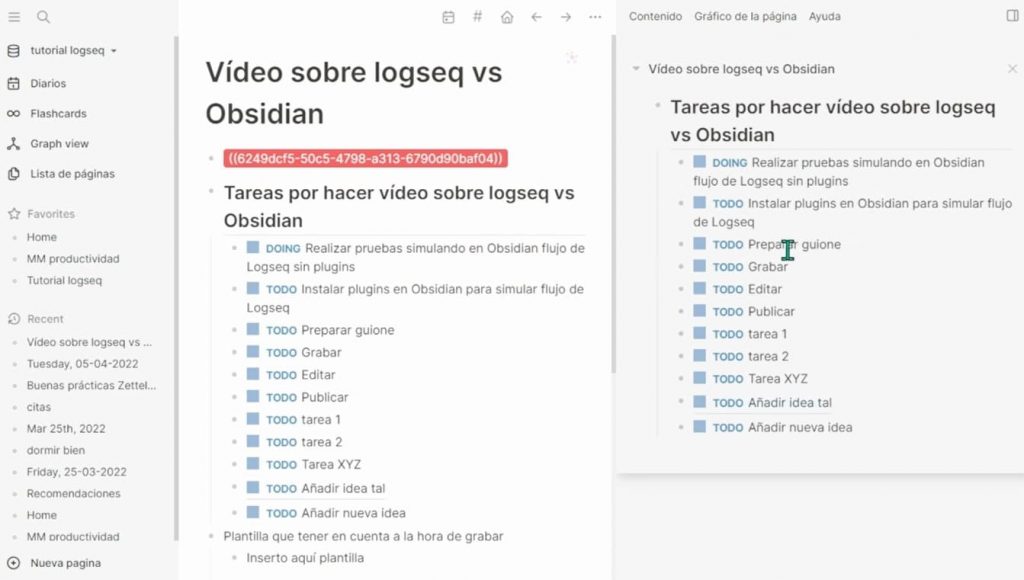Viewport: 1024px width, 580px height.
Task: Open recent page Buenas prácticas Zettel...
Action: [x=91, y=385]
